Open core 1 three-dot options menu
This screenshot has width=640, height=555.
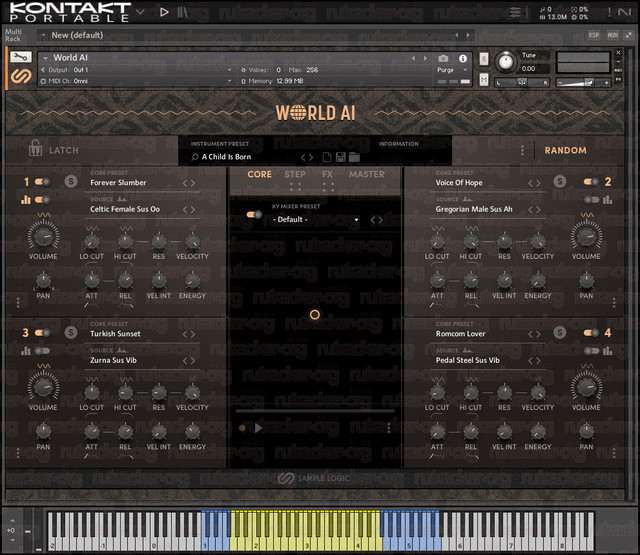[18, 302]
